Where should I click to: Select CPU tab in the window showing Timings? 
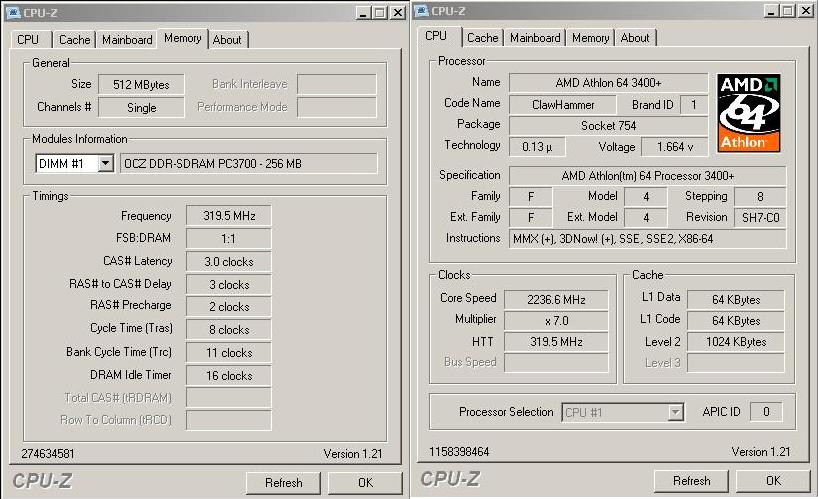point(28,40)
